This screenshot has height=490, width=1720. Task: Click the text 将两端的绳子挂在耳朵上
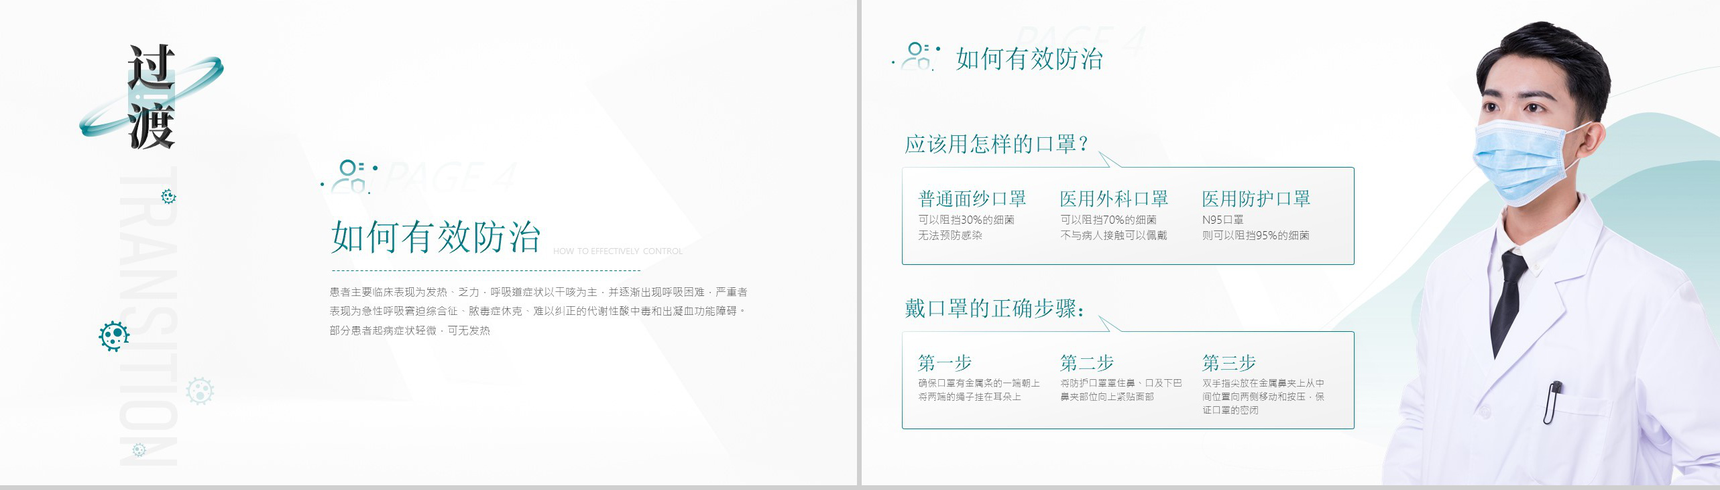click(x=969, y=397)
